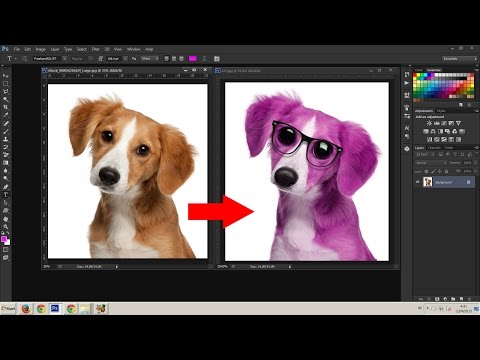Click the magenta text color swatch
The height and width of the screenshot is (360, 480).
[192, 59]
